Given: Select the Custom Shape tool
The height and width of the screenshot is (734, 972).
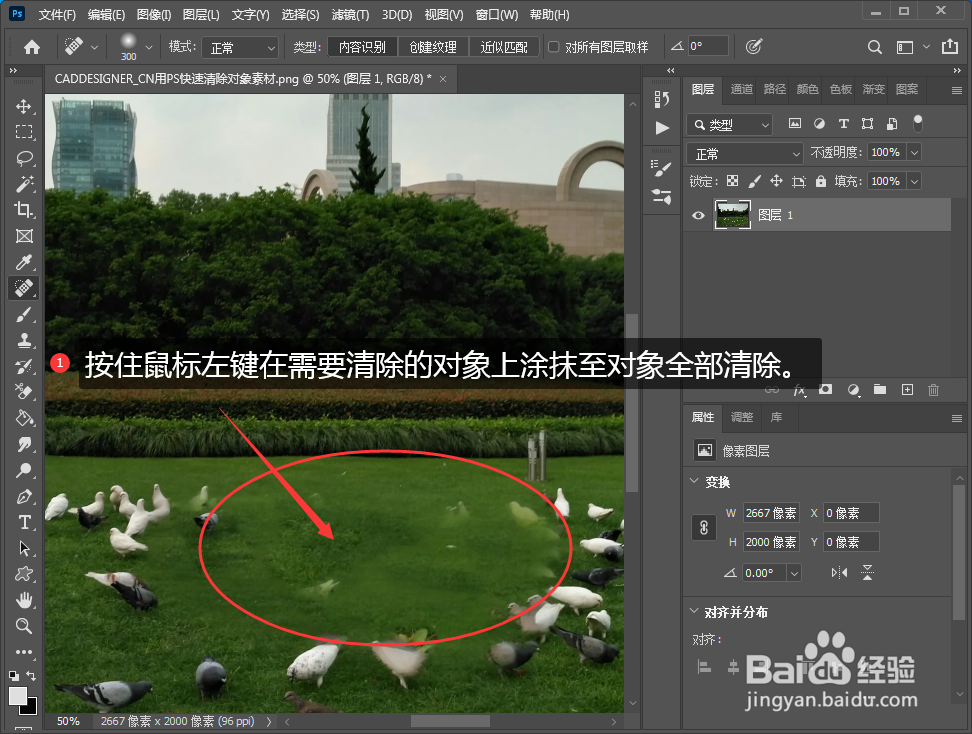Looking at the screenshot, I should click(x=24, y=574).
